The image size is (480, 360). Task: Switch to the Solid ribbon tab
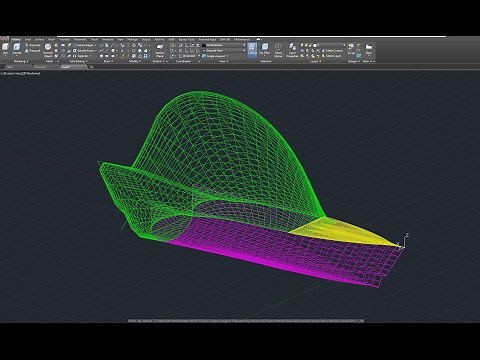point(28,39)
